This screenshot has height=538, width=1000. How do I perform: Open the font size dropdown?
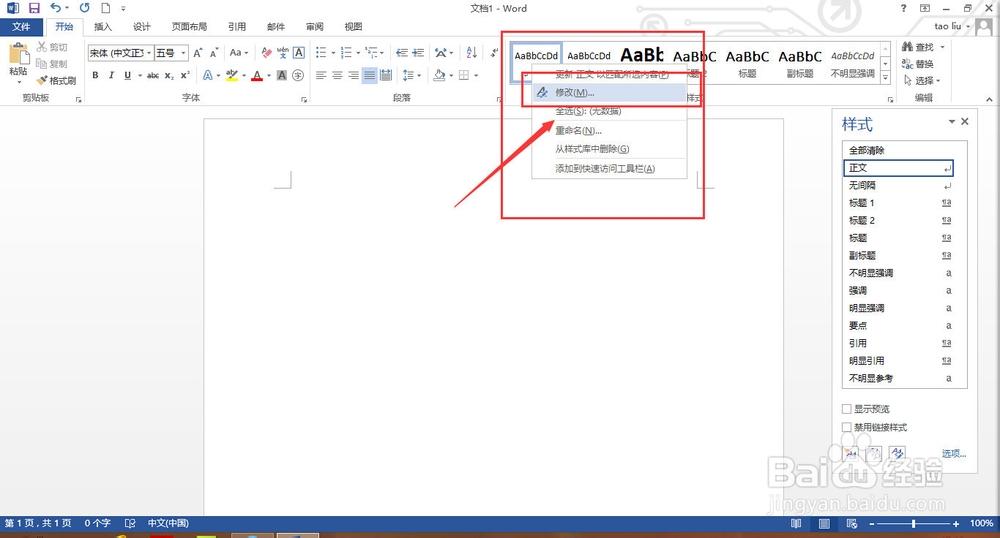pyautogui.click(x=184, y=53)
